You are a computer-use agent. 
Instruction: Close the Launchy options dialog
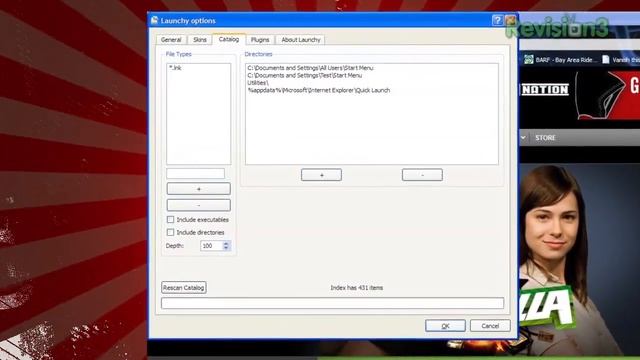point(510,20)
